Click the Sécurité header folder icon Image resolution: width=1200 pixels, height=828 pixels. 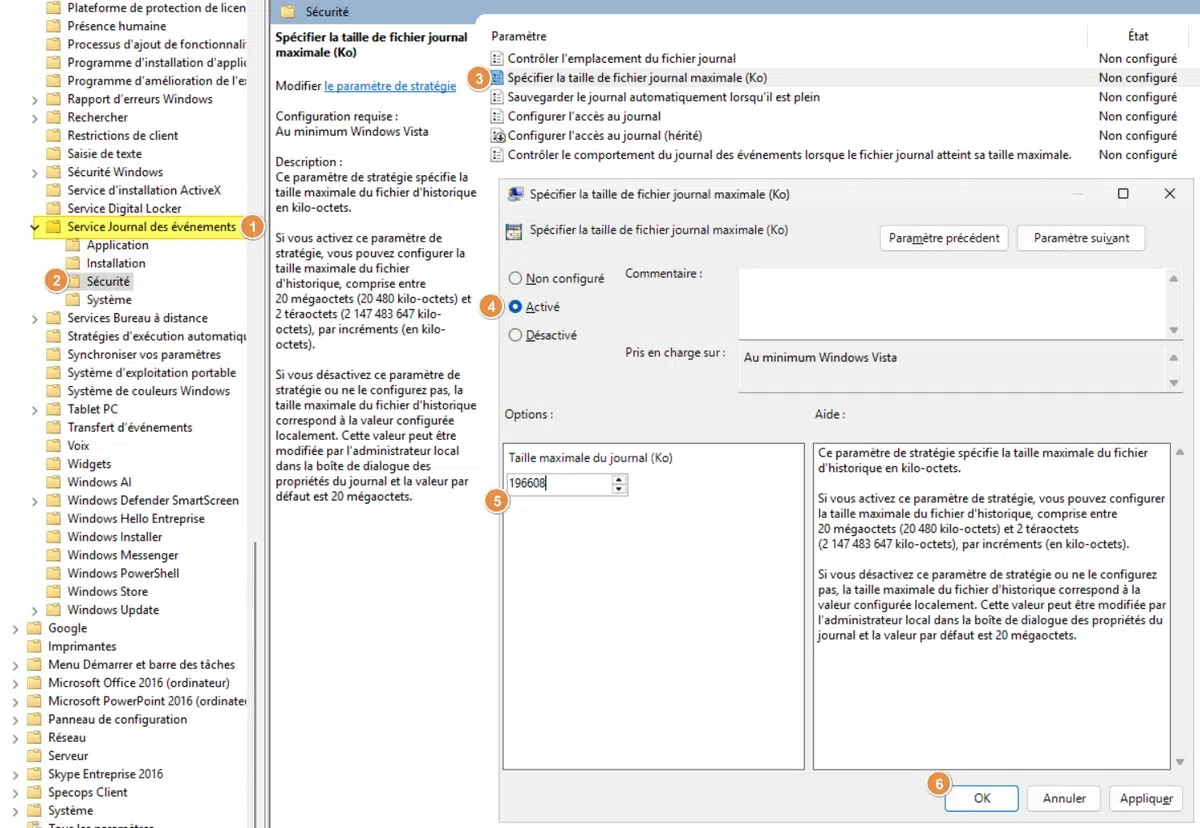pyautogui.click(x=289, y=12)
